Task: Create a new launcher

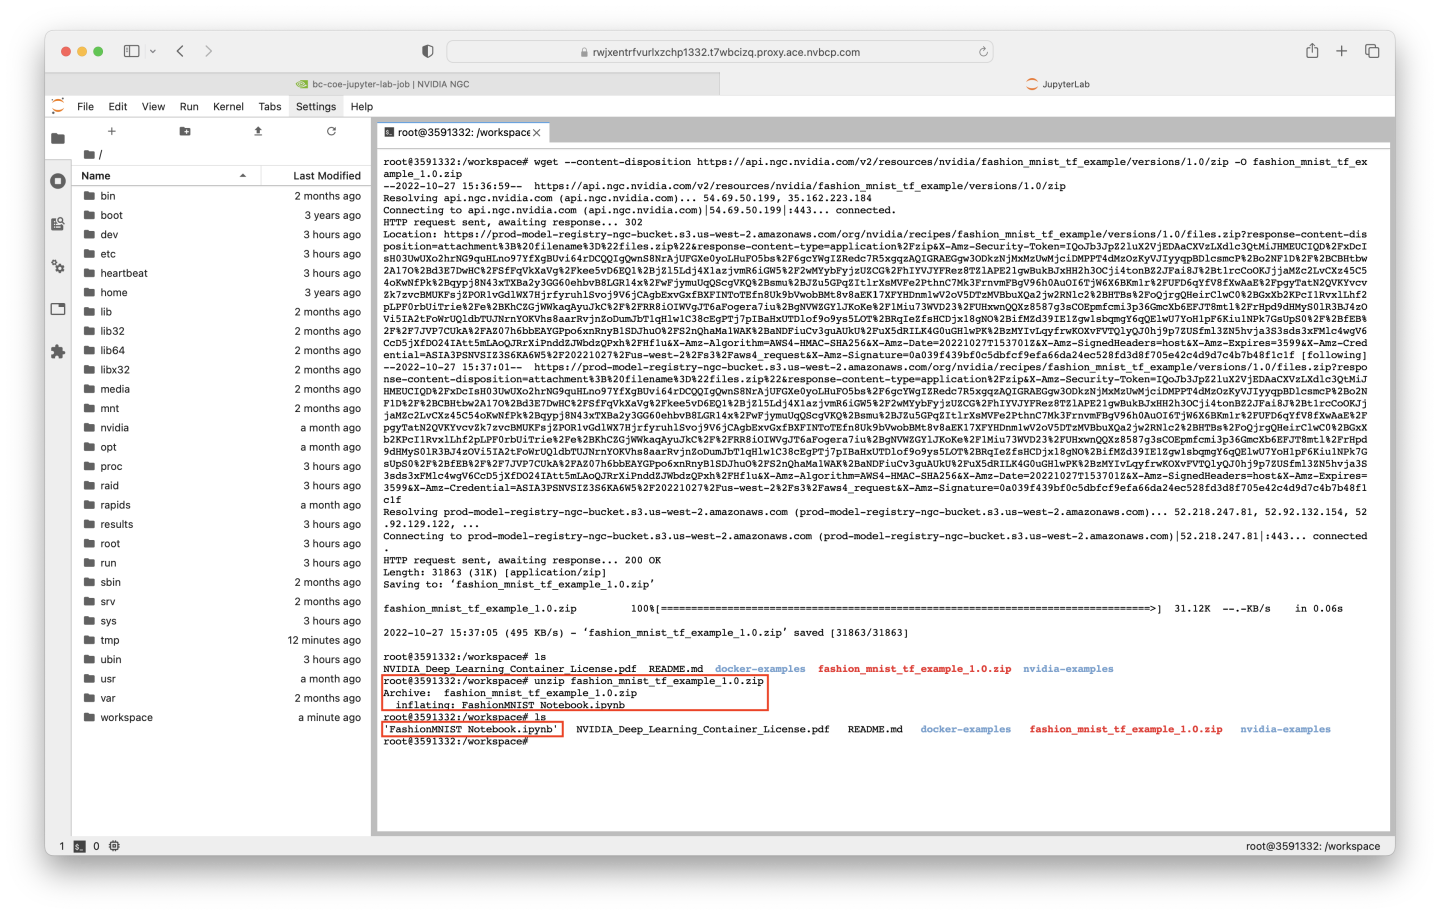Action: point(111,131)
